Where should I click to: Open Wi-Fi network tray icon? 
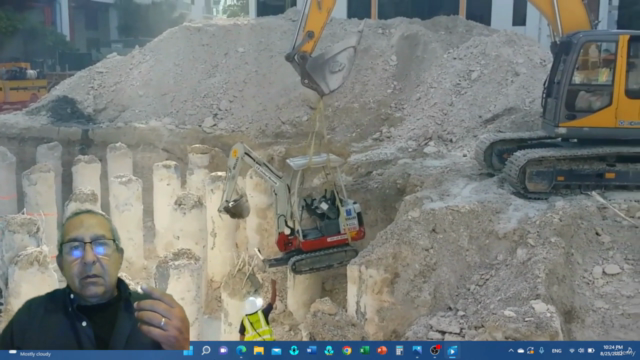572,351
